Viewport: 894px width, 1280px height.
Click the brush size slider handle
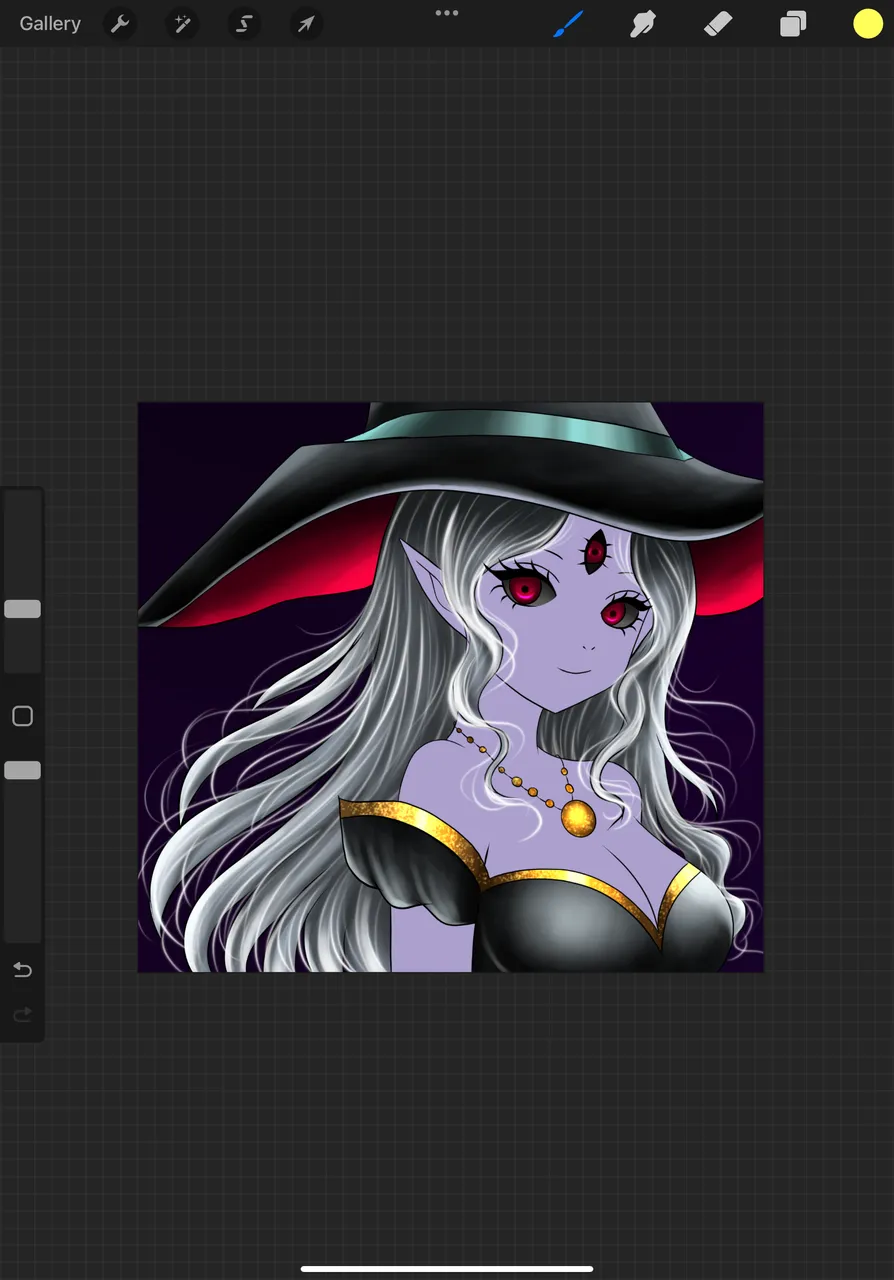pyautogui.click(x=22, y=609)
